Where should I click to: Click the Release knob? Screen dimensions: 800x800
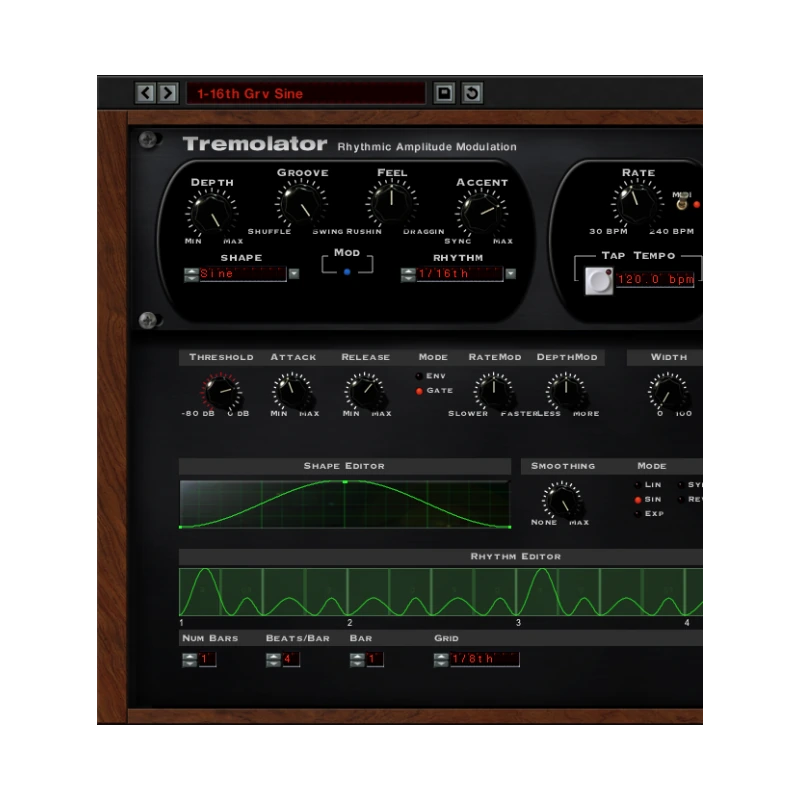coord(364,391)
